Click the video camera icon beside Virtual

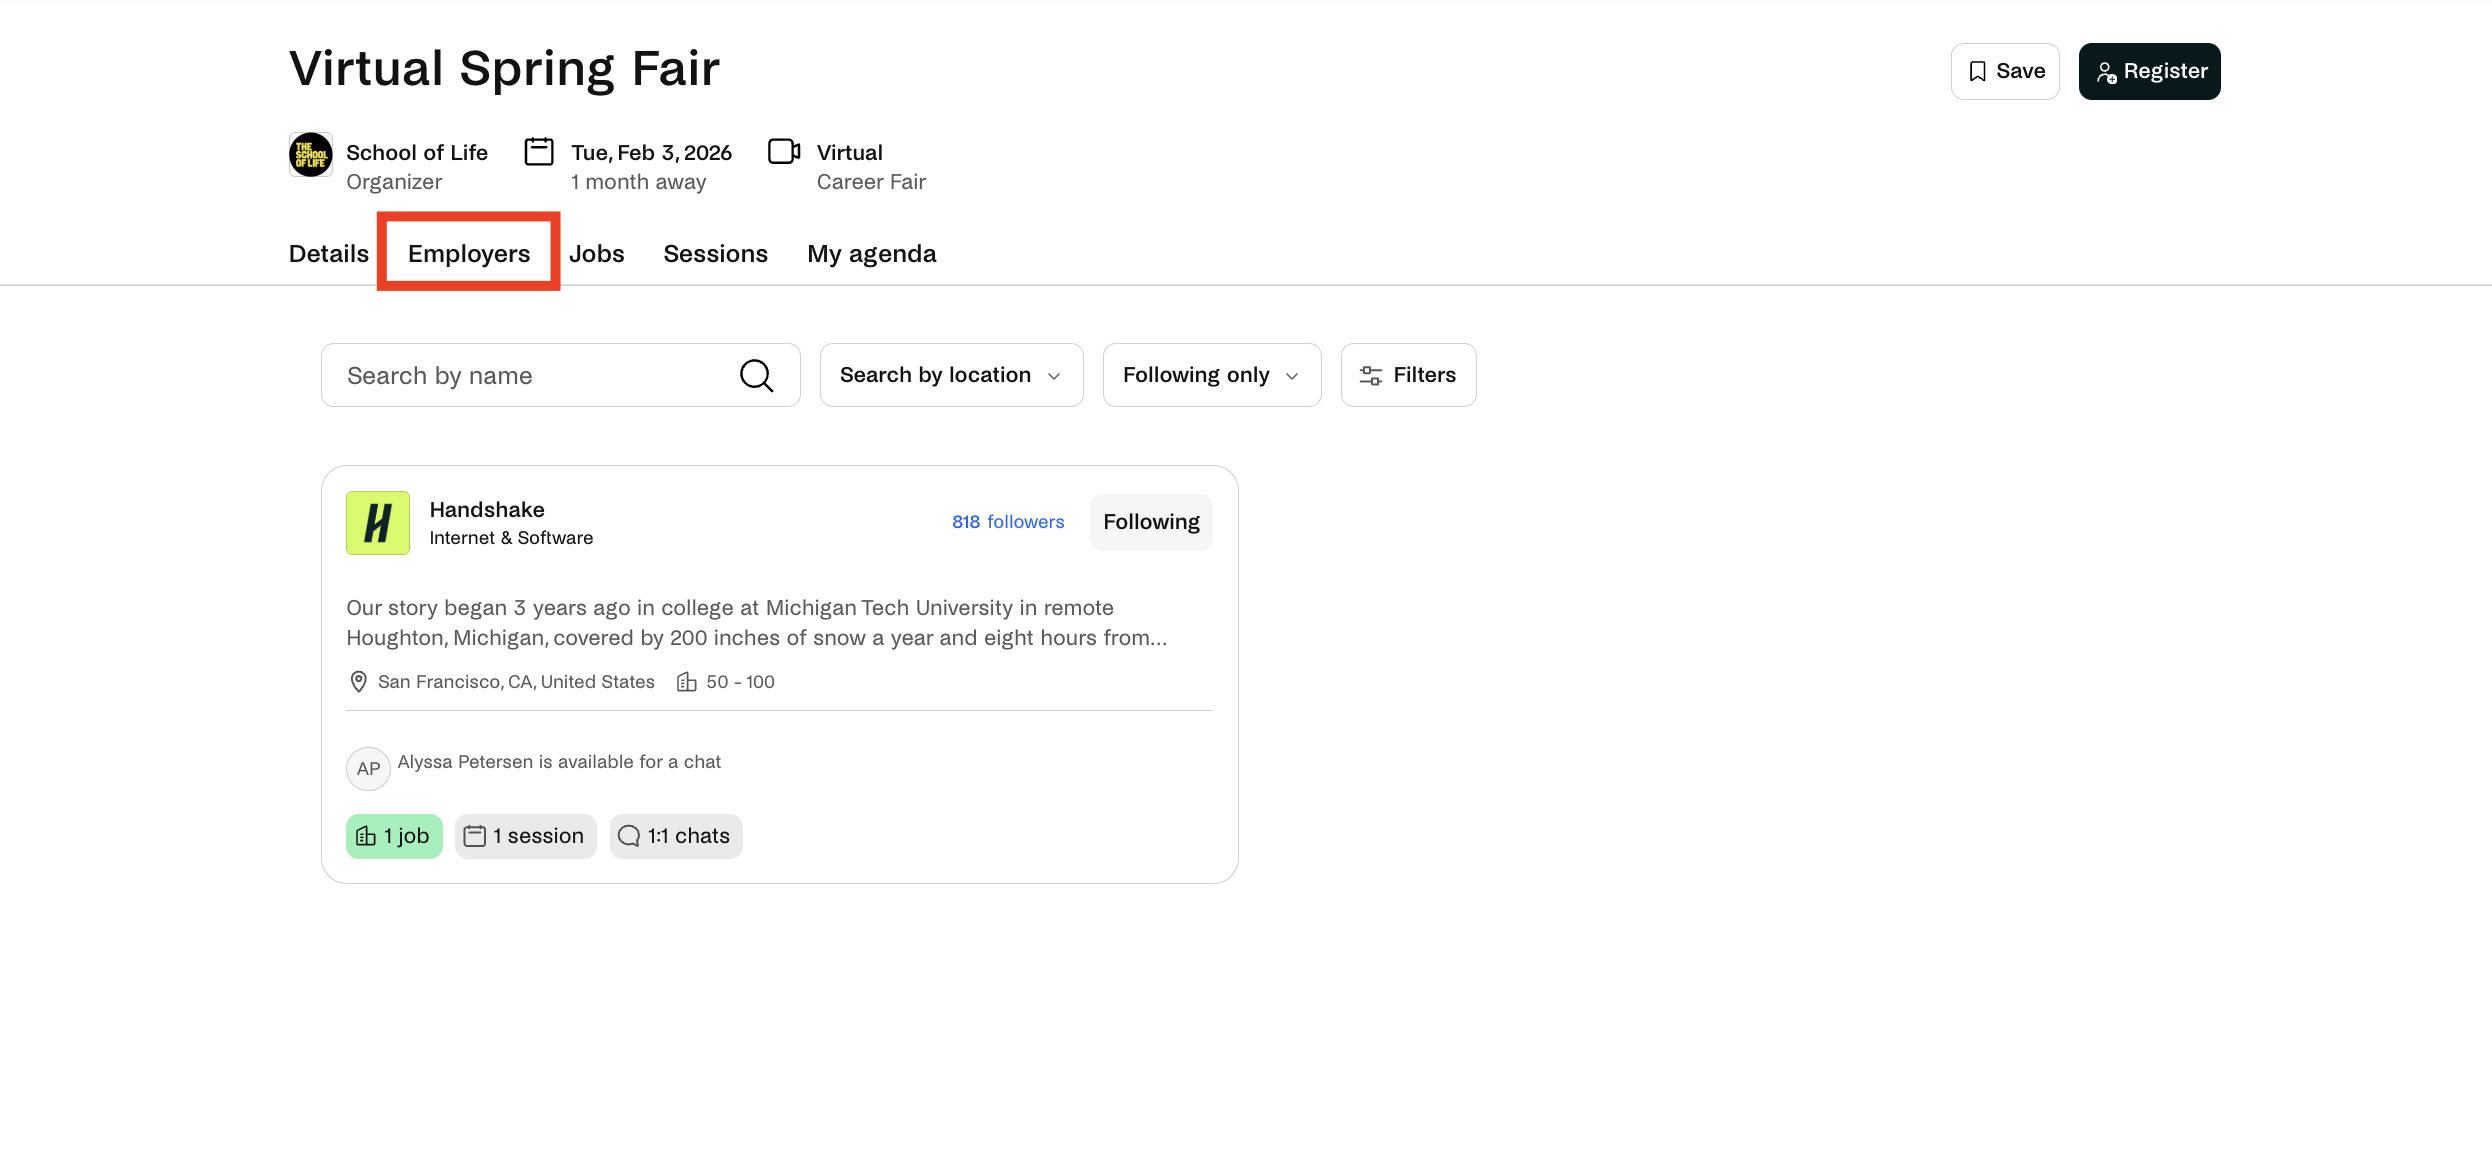click(784, 151)
